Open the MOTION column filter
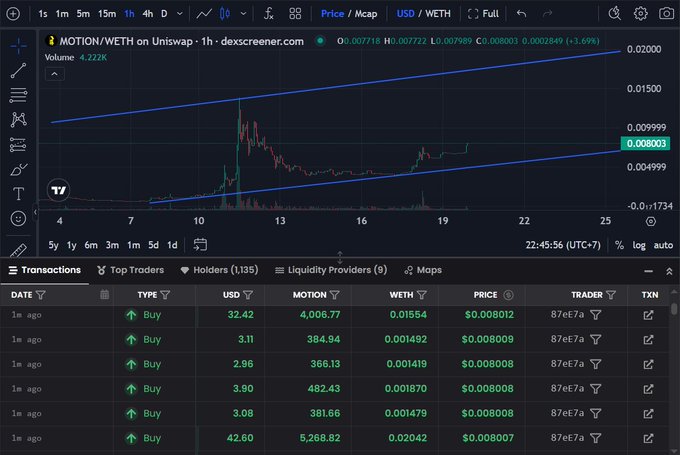 (x=334, y=295)
